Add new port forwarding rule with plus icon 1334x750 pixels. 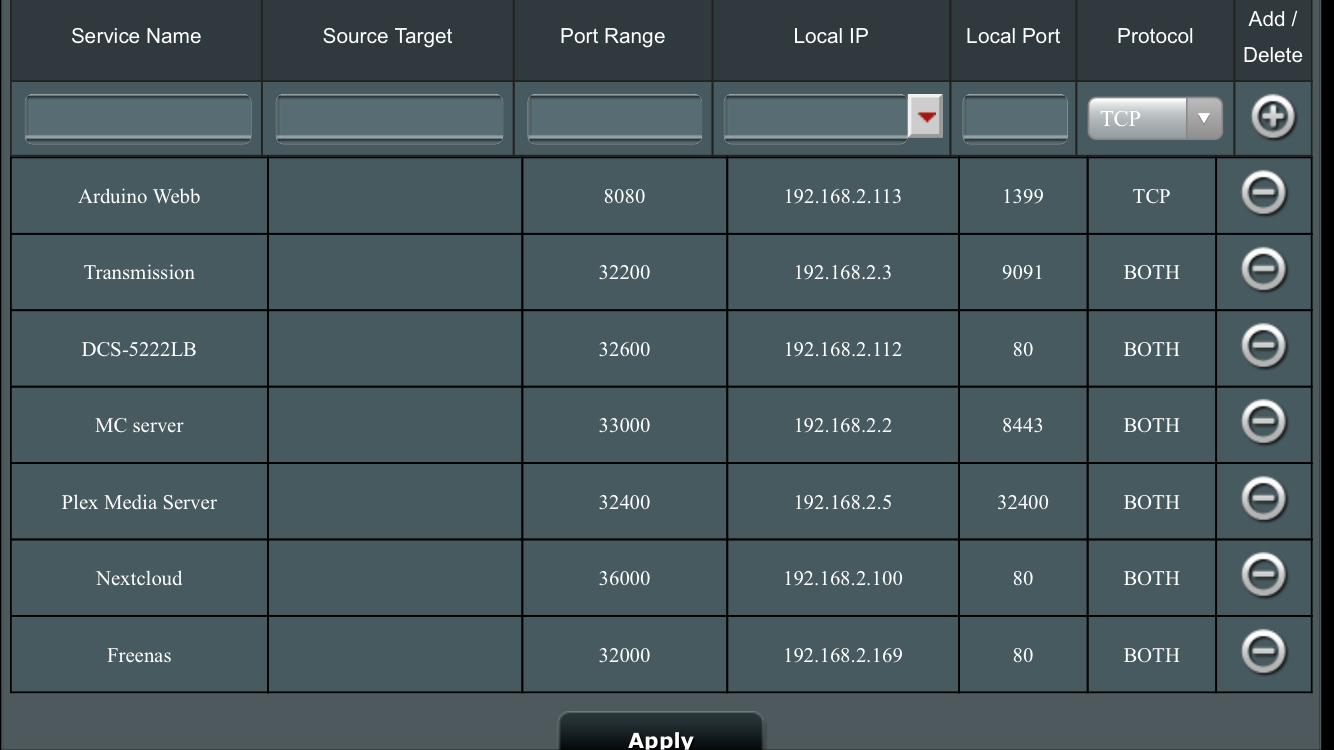pos(1272,118)
